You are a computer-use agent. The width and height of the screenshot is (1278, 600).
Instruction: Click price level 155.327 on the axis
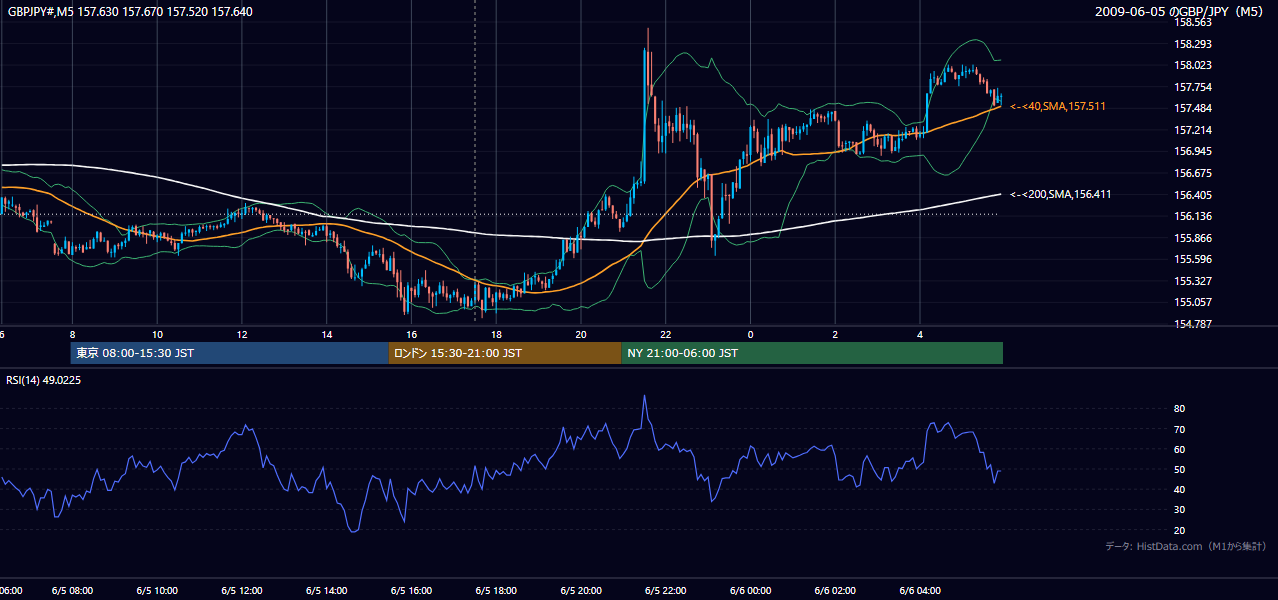[1193, 281]
